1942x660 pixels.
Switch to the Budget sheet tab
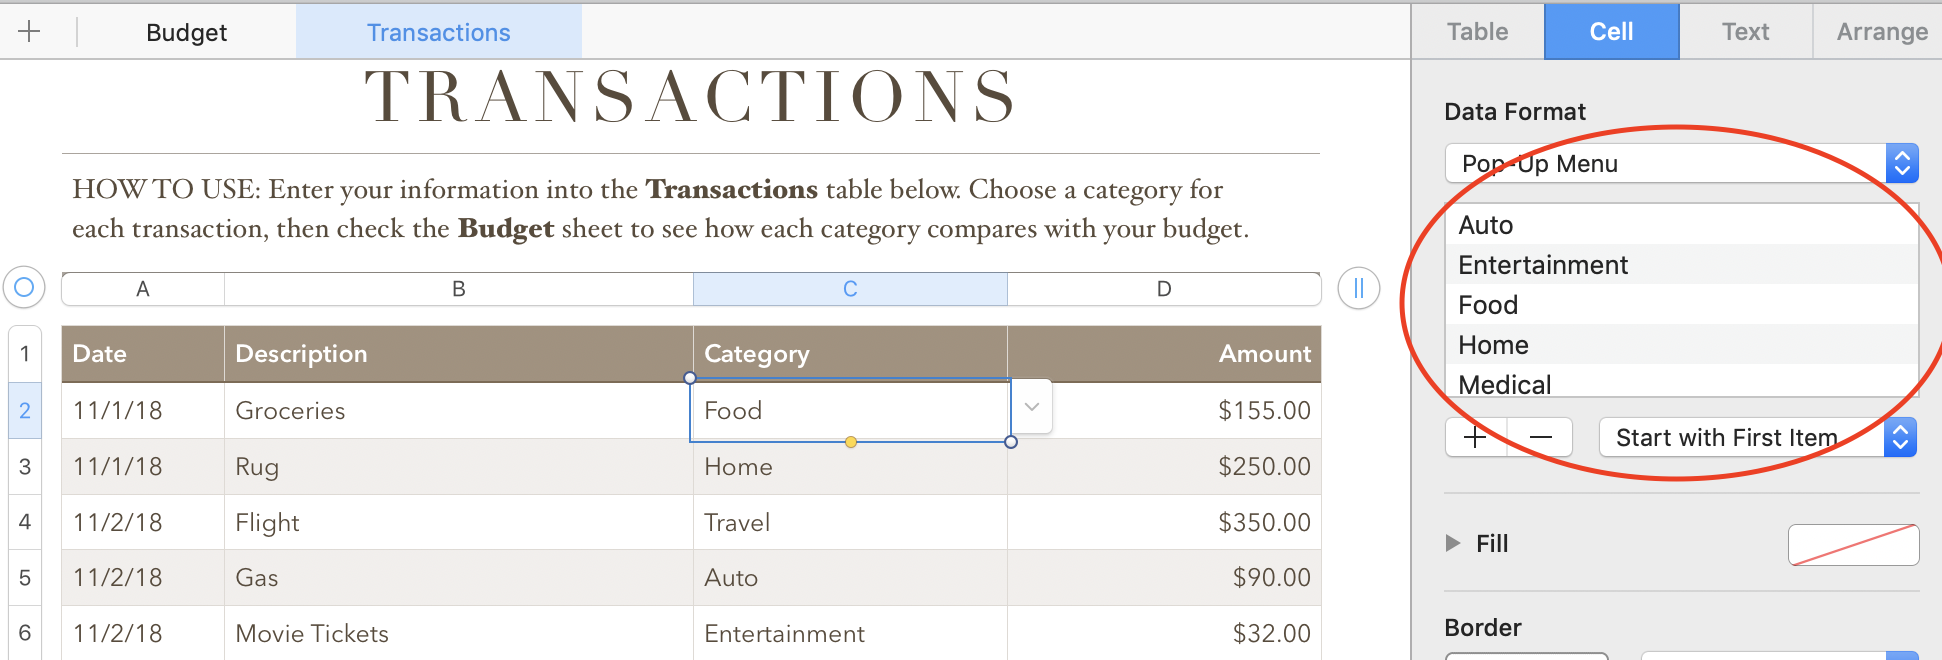pos(186,32)
